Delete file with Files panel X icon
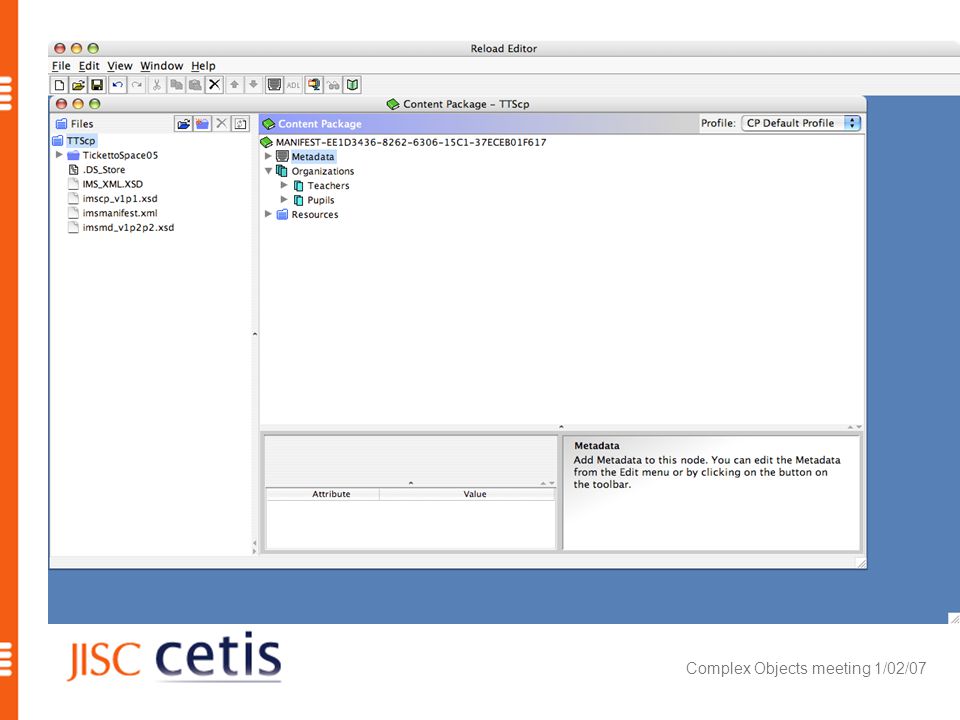Image resolution: width=960 pixels, height=720 pixels. (222, 124)
